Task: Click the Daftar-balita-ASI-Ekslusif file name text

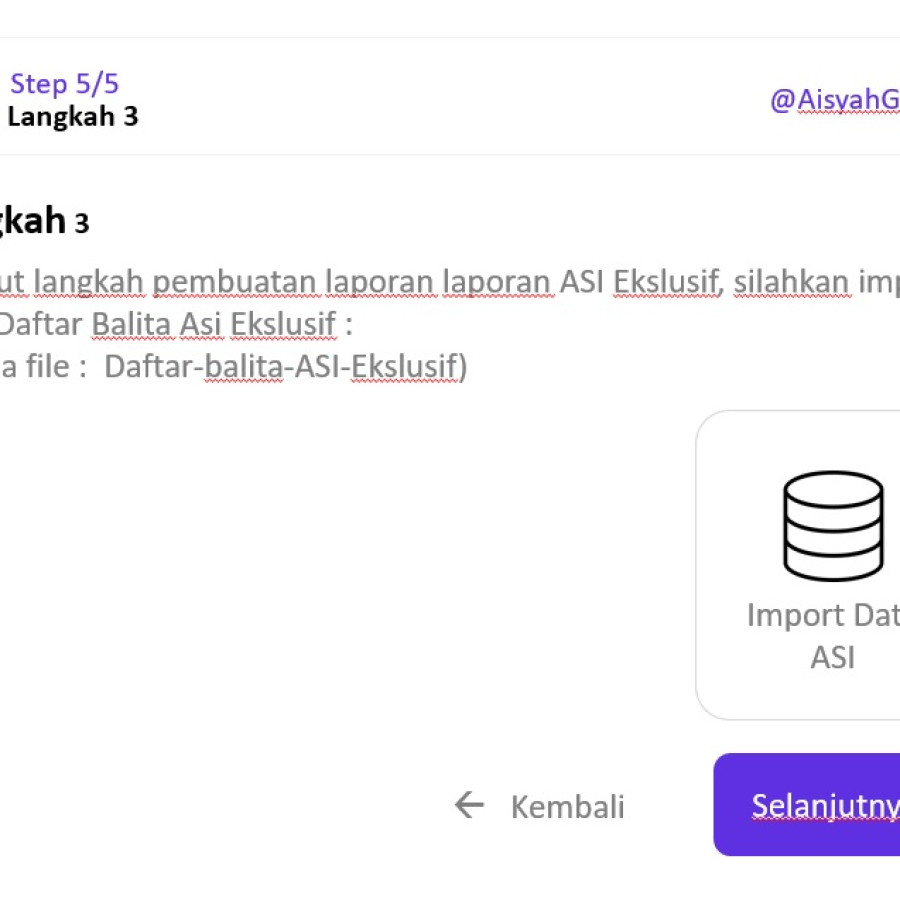Action: pyautogui.click(x=286, y=366)
